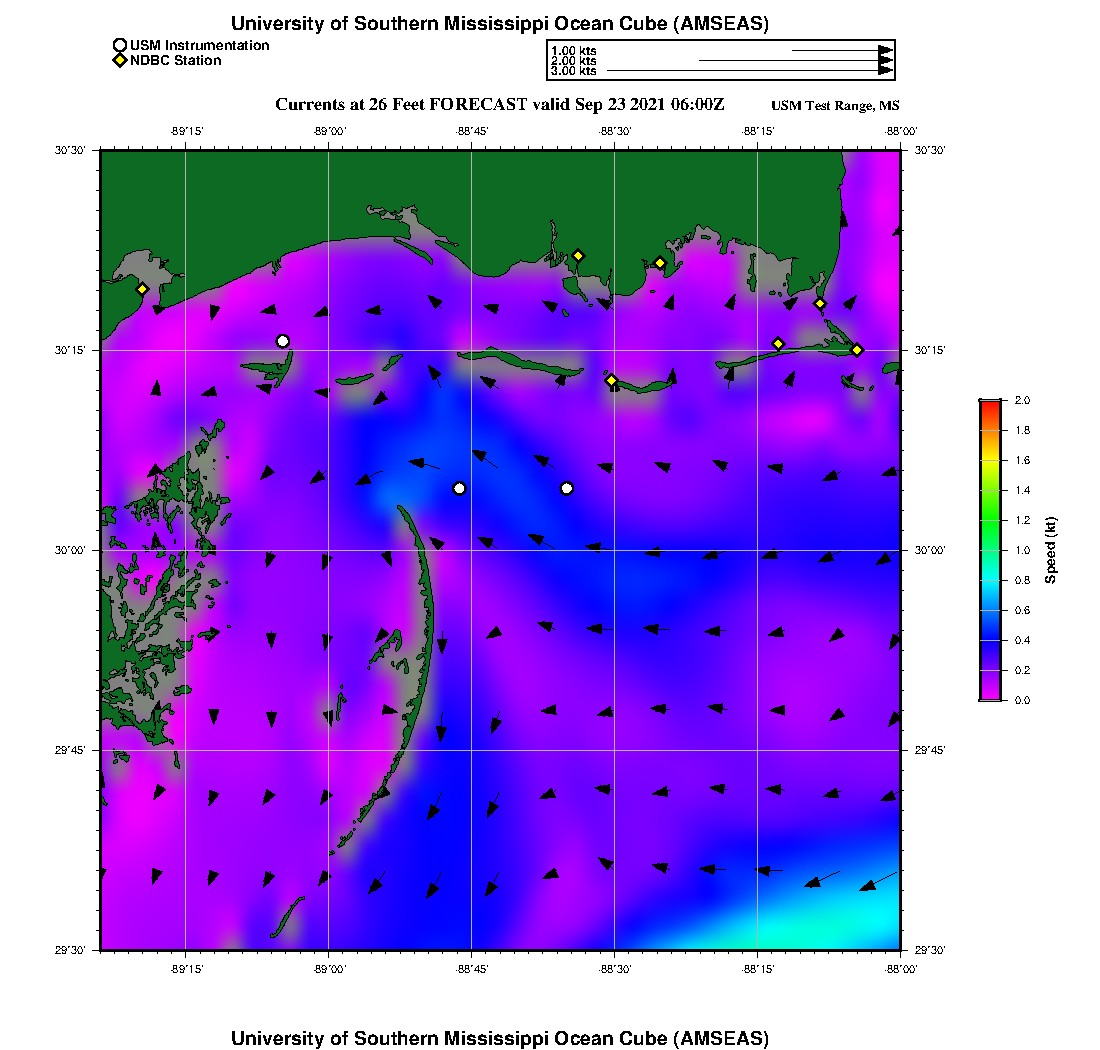Click the top 'Ocean Cube (AMSEAS)' header title
1100x1050 pixels.
point(499,23)
